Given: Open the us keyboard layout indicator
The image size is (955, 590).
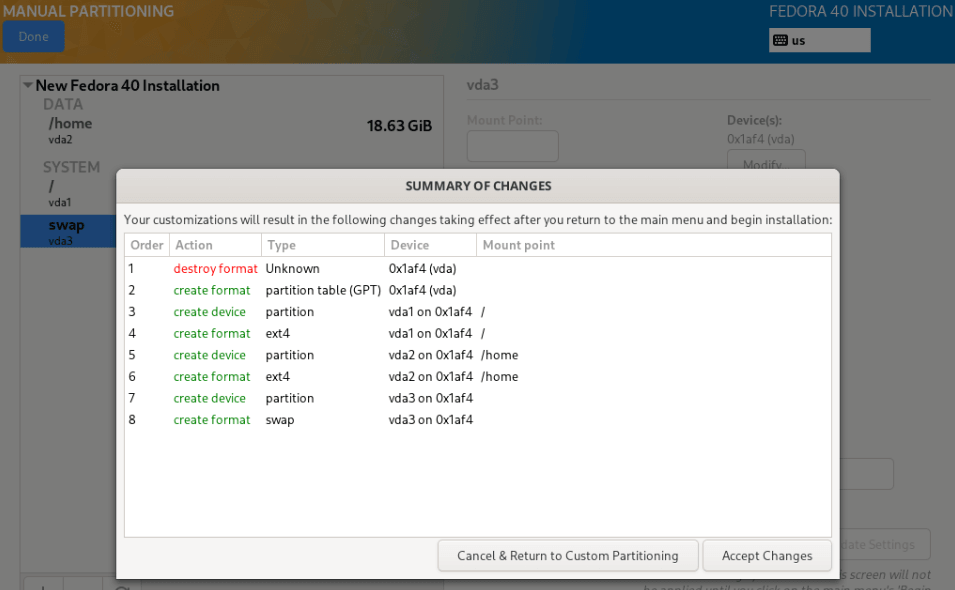Looking at the screenshot, I should (x=819, y=40).
